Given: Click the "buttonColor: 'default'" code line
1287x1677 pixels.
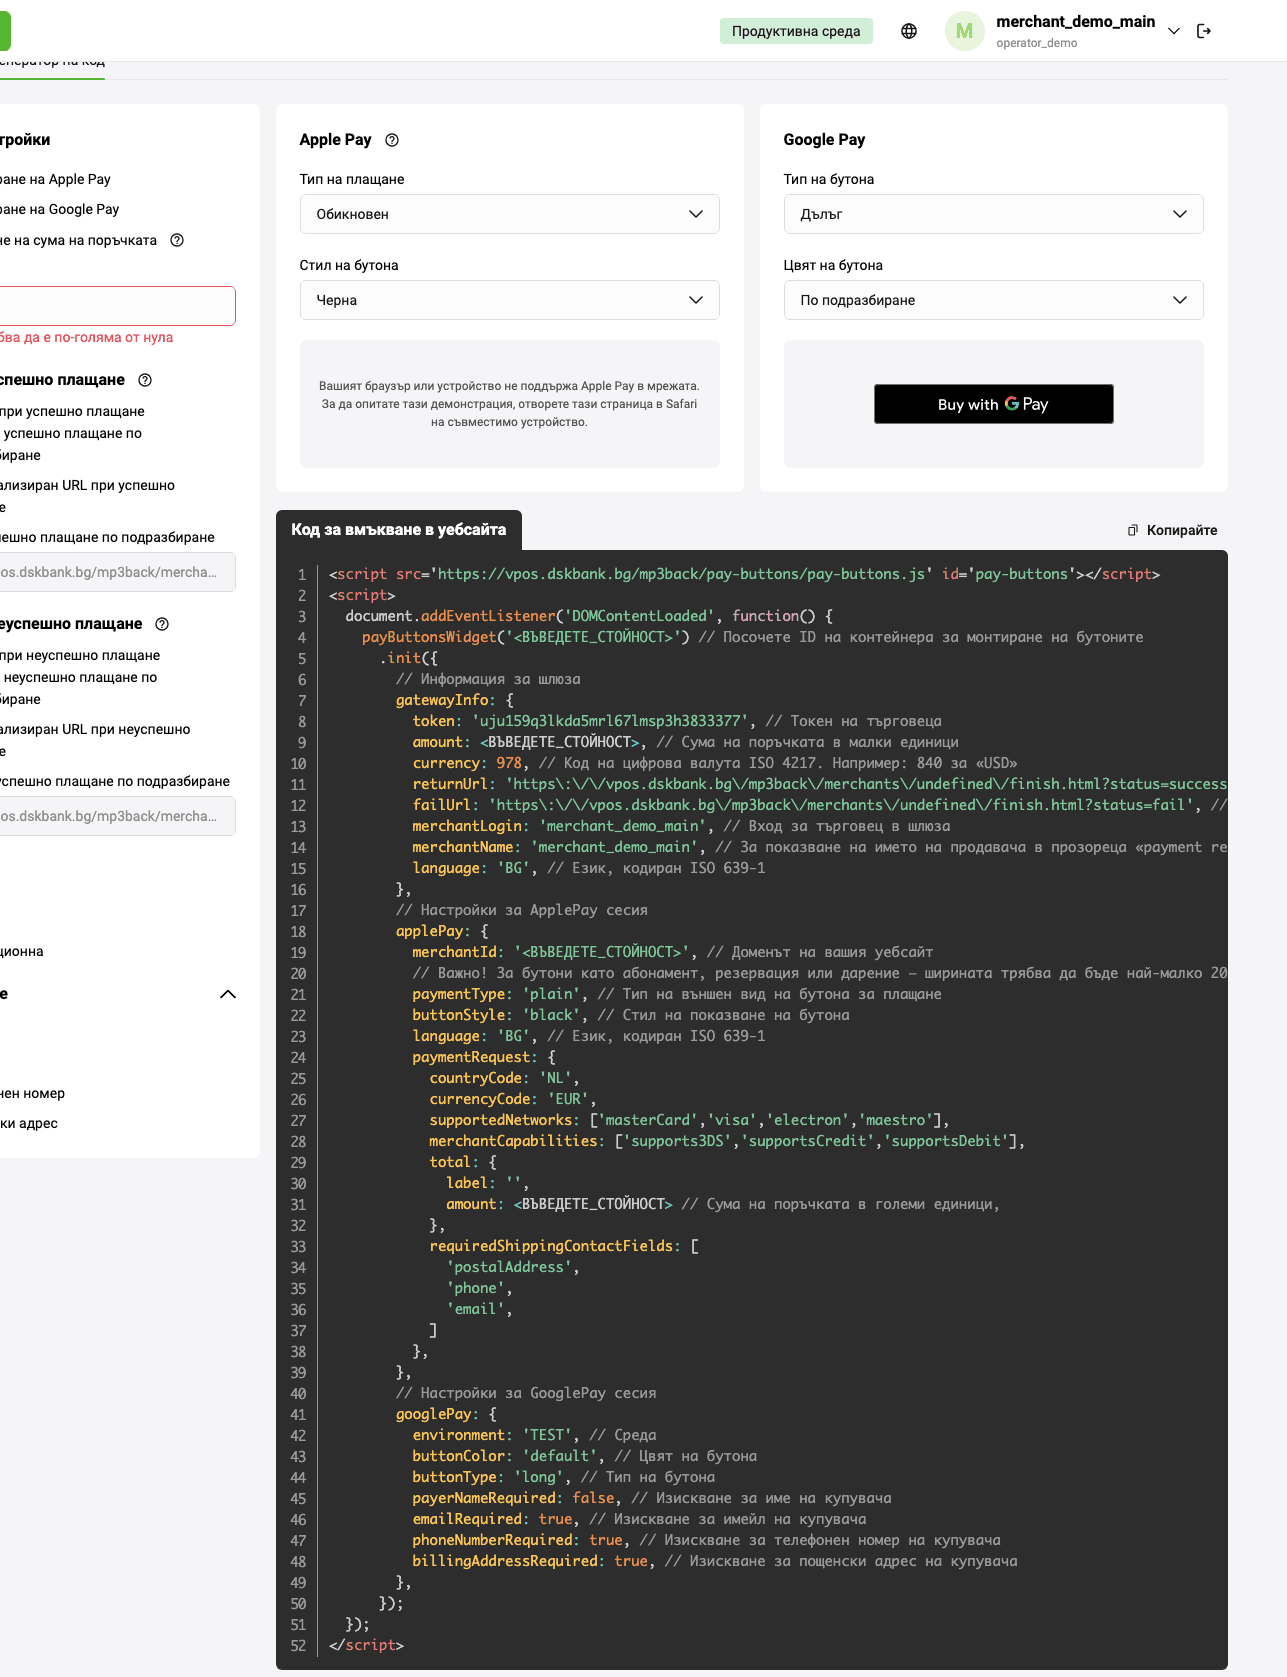Looking at the screenshot, I should pos(585,1456).
